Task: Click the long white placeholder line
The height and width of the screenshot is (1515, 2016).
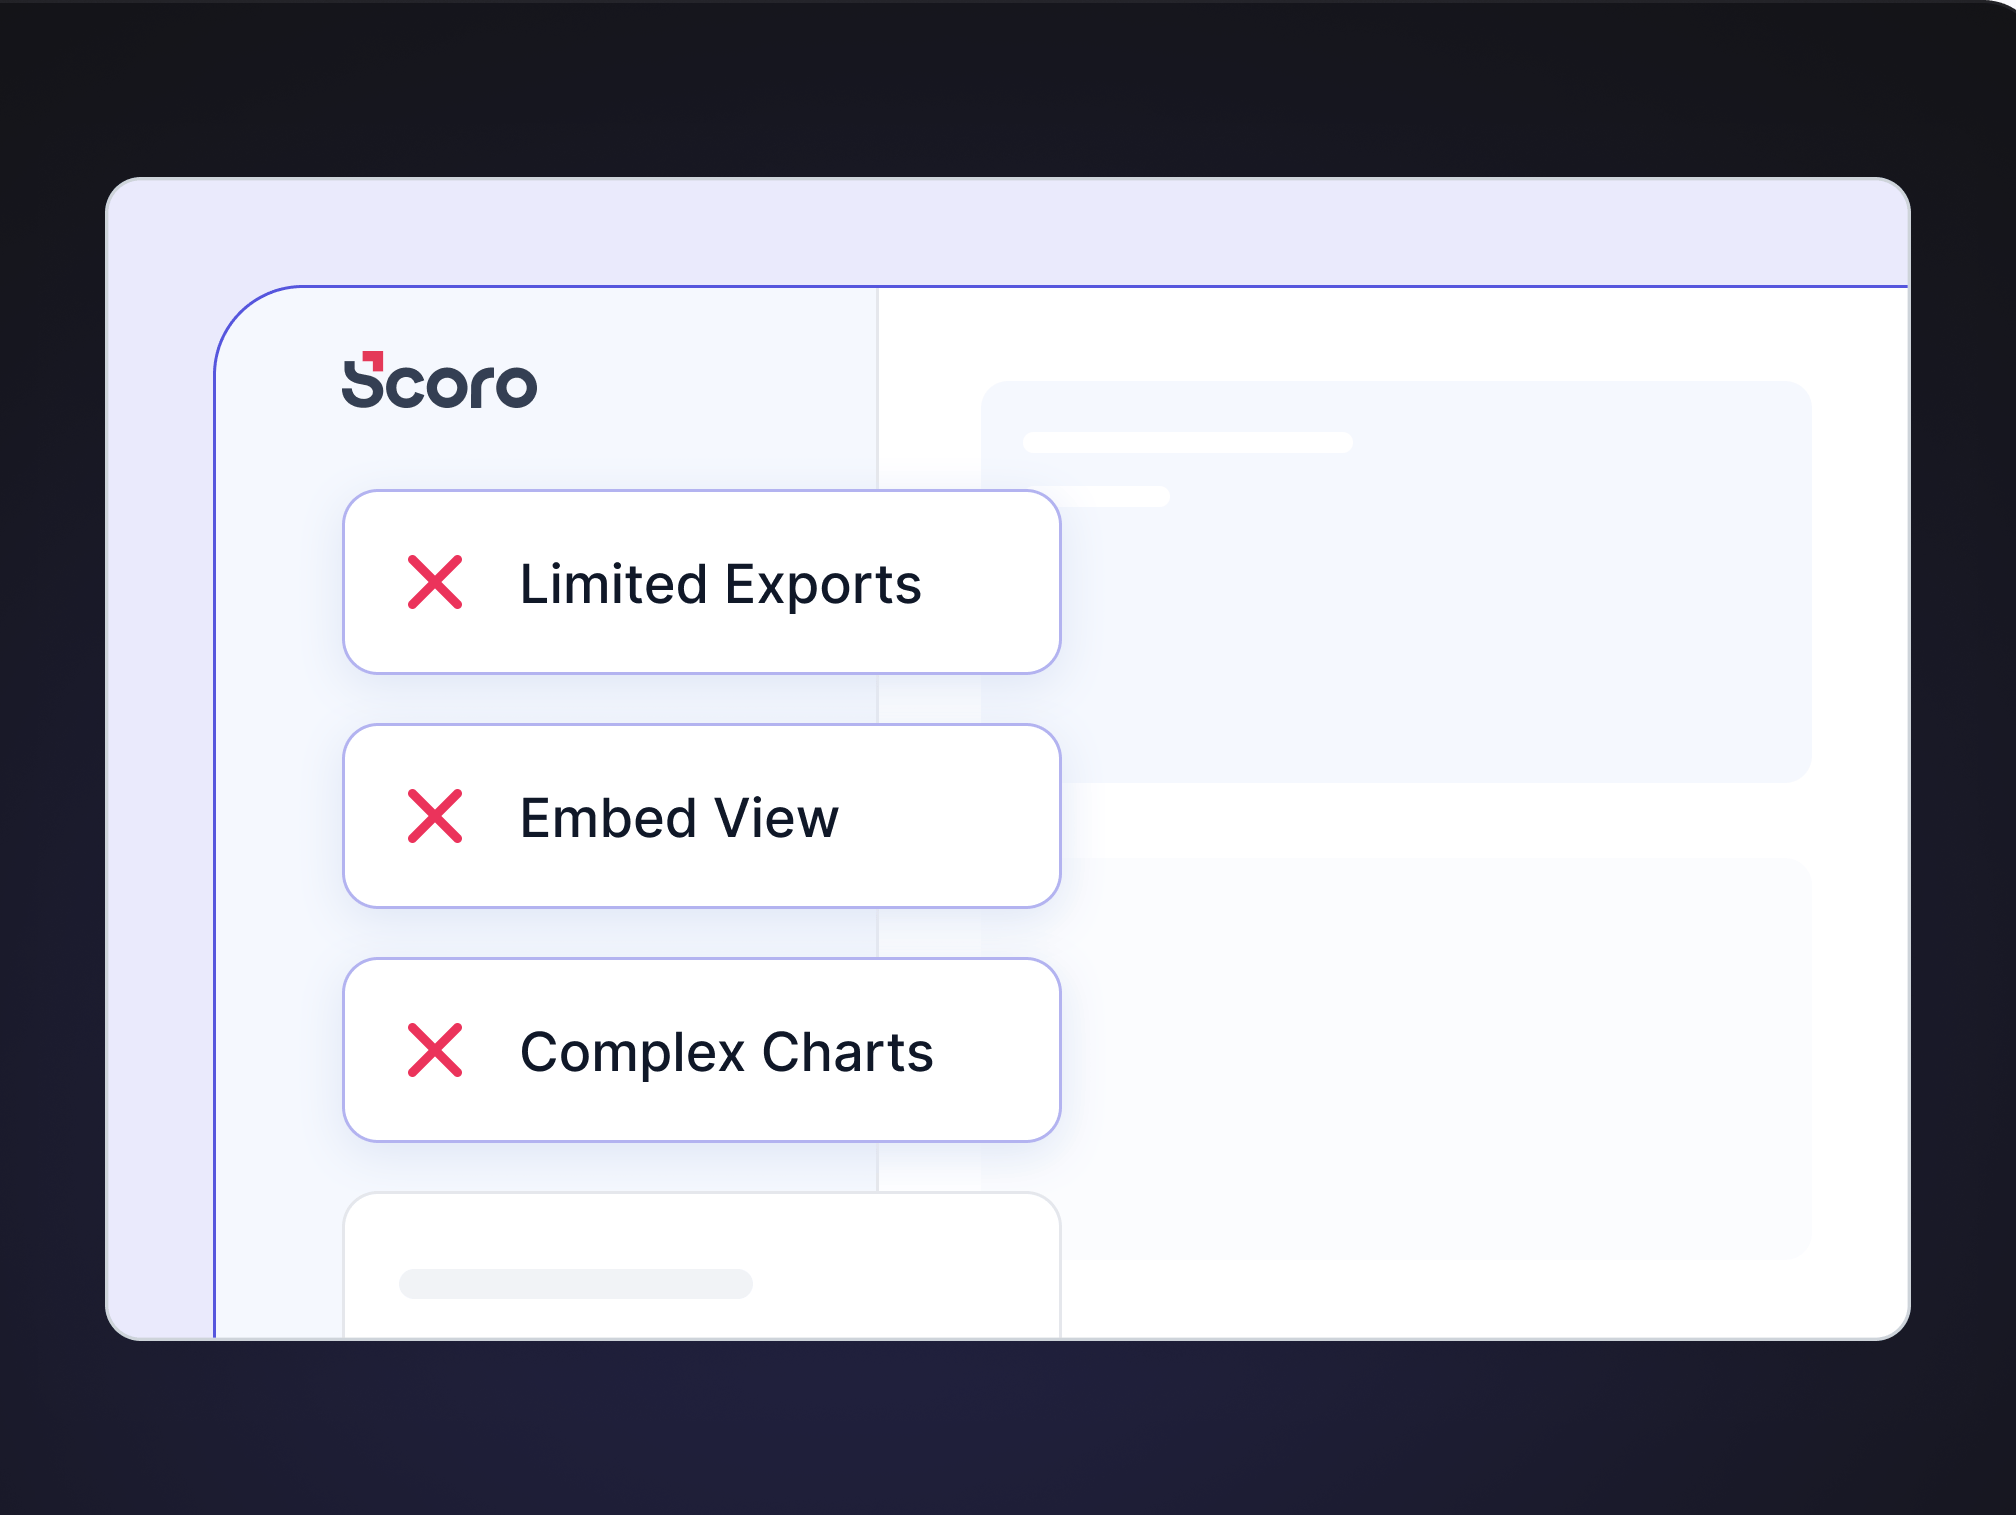Action: [x=1188, y=442]
